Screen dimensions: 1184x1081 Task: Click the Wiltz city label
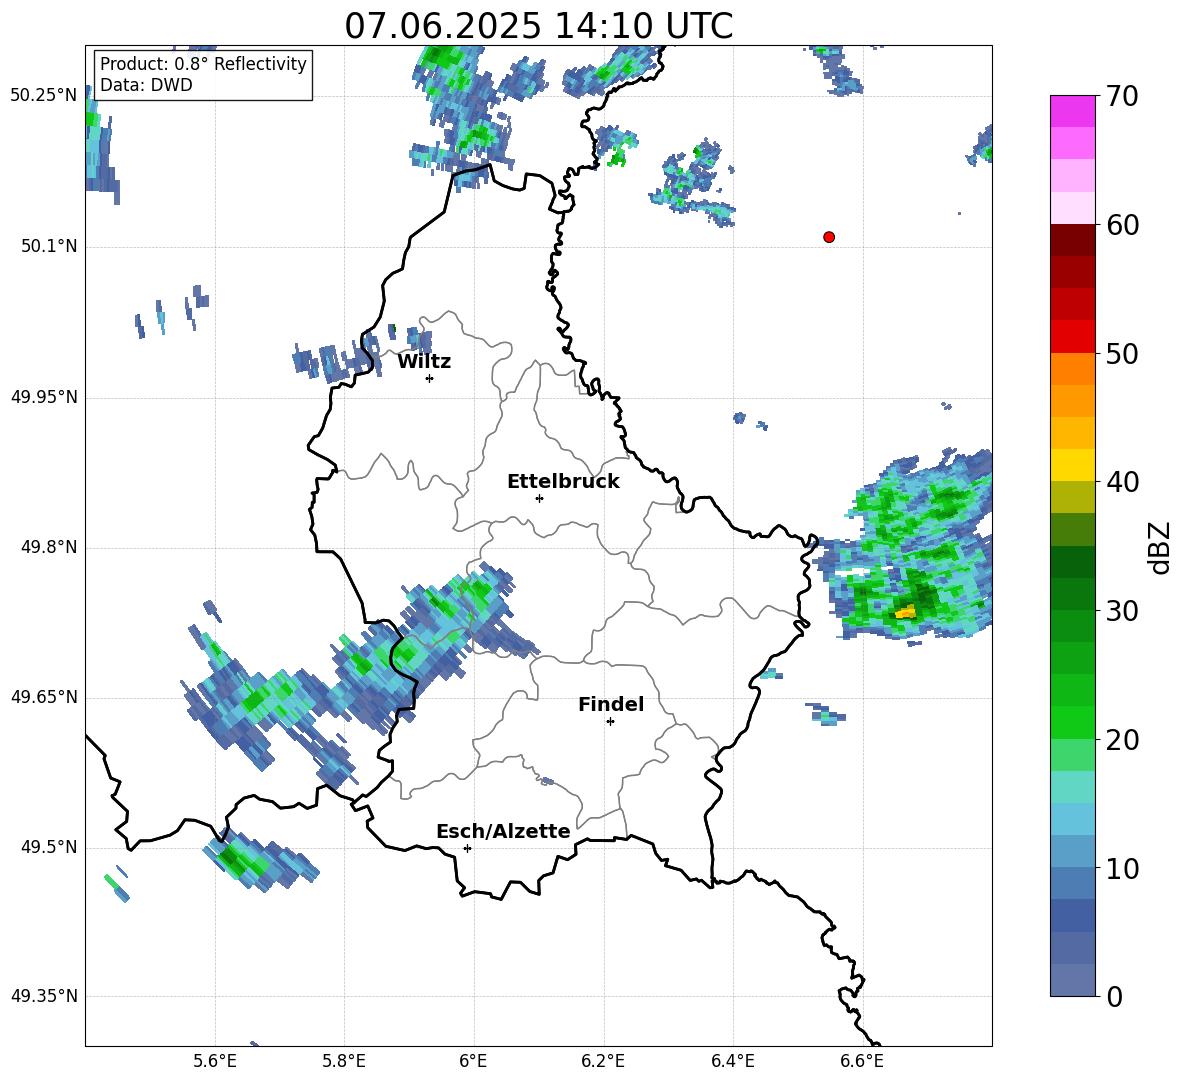point(424,362)
